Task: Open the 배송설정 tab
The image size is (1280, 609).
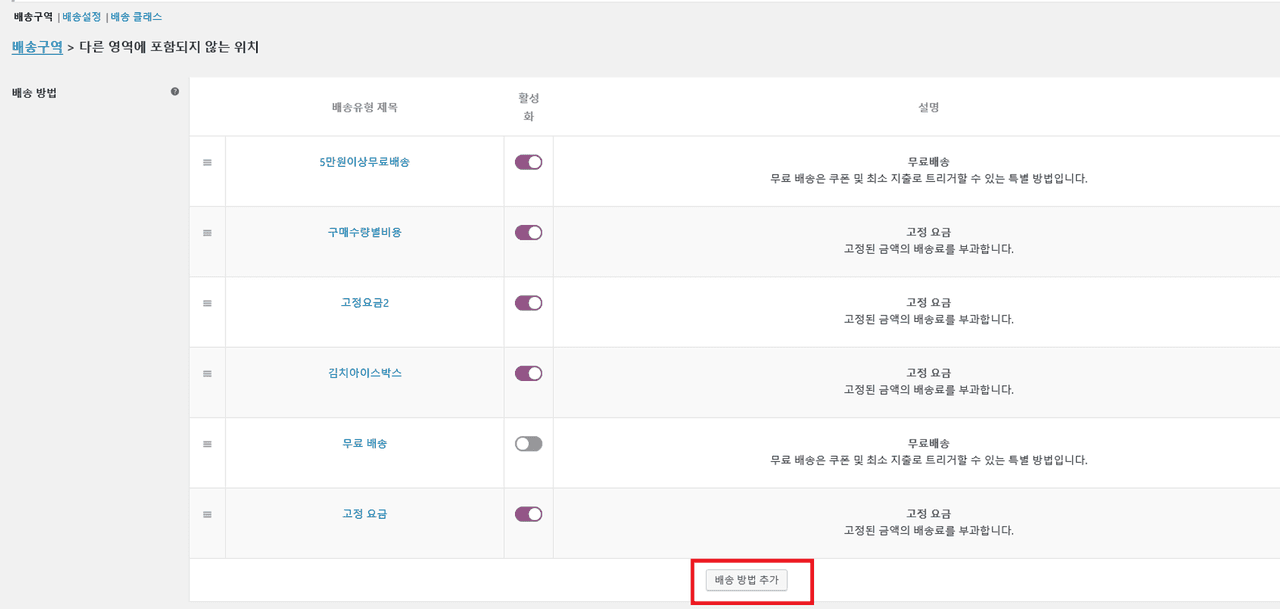Action: (x=82, y=17)
